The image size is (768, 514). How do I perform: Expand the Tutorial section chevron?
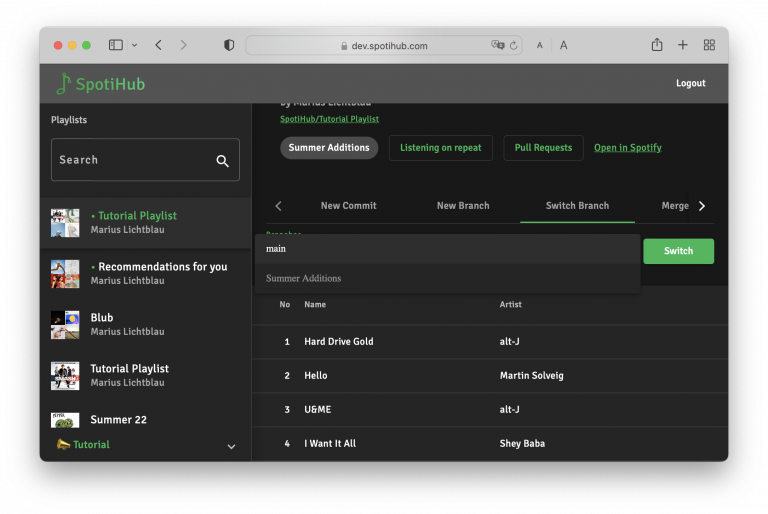click(231, 446)
